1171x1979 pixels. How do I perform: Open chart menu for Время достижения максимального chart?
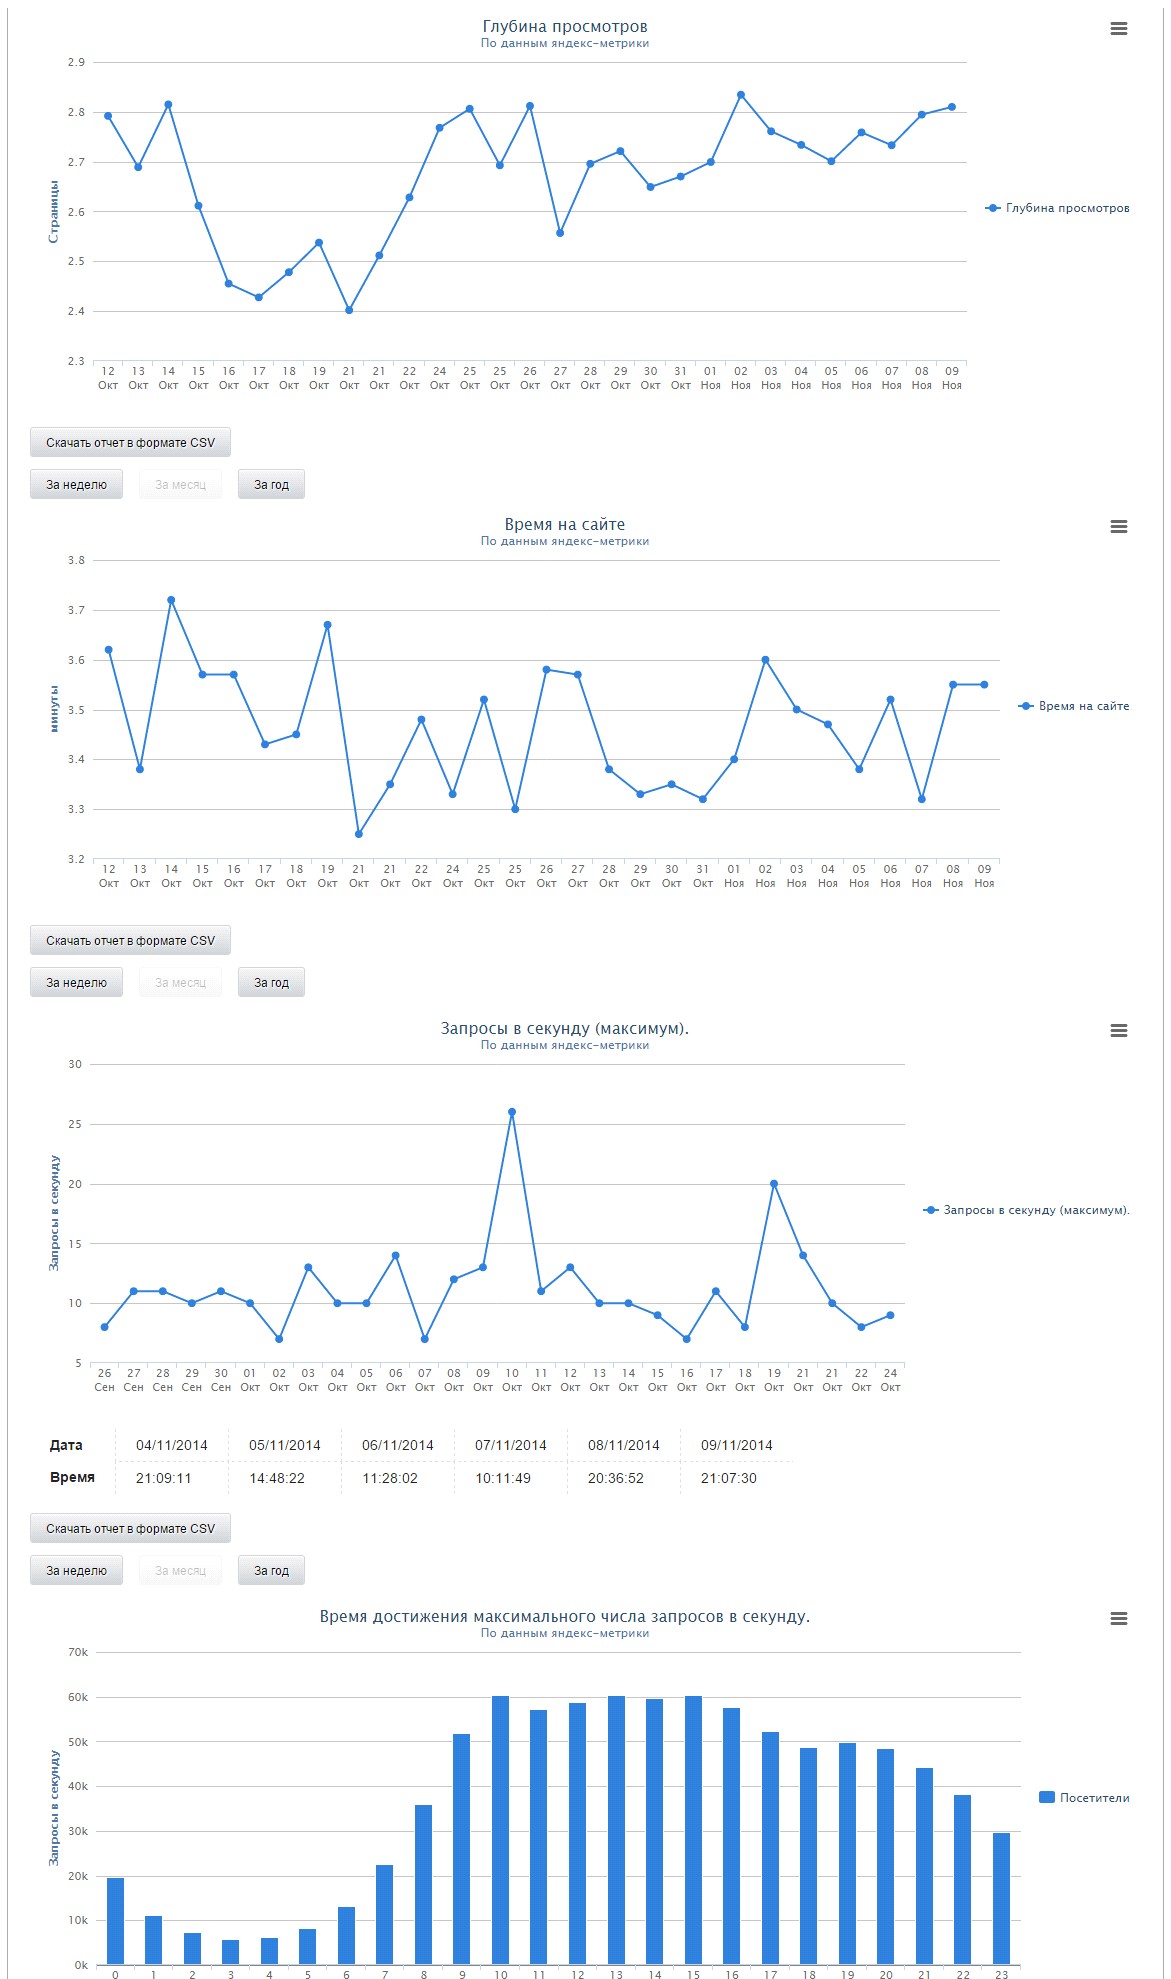pyautogui.click(x=1118, y=1619)
